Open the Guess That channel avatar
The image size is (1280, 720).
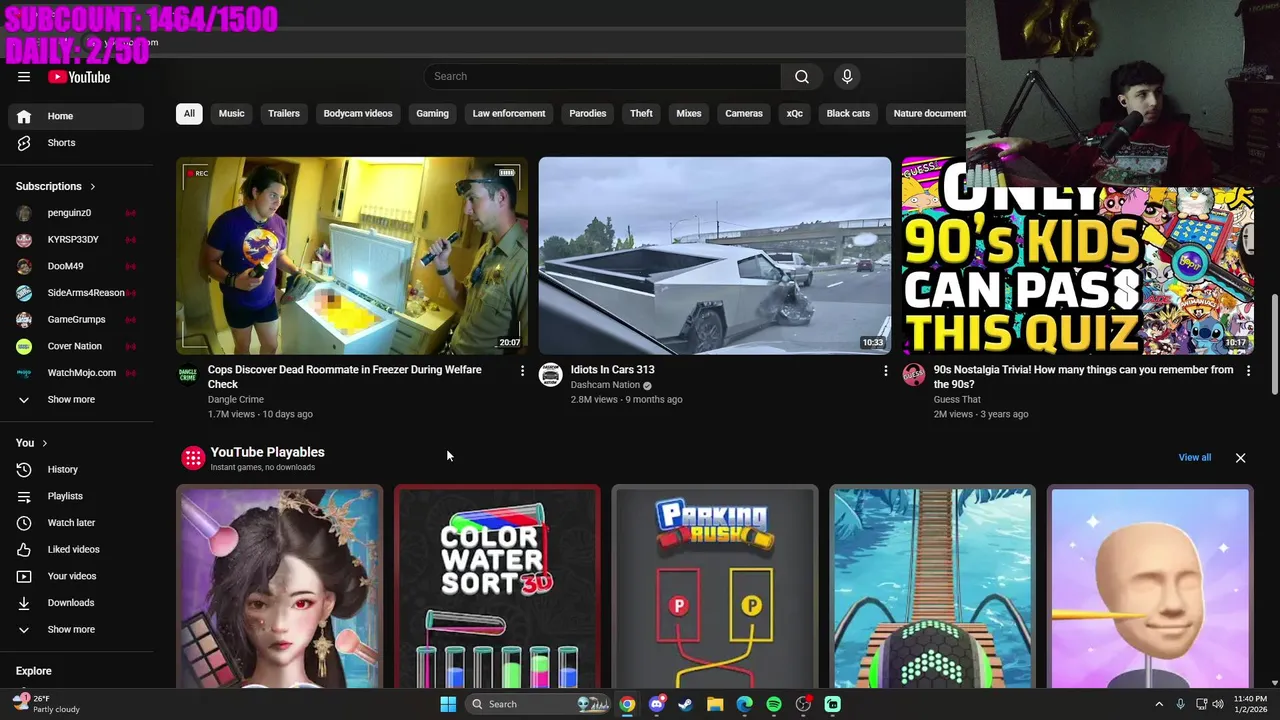pos(914,375)
